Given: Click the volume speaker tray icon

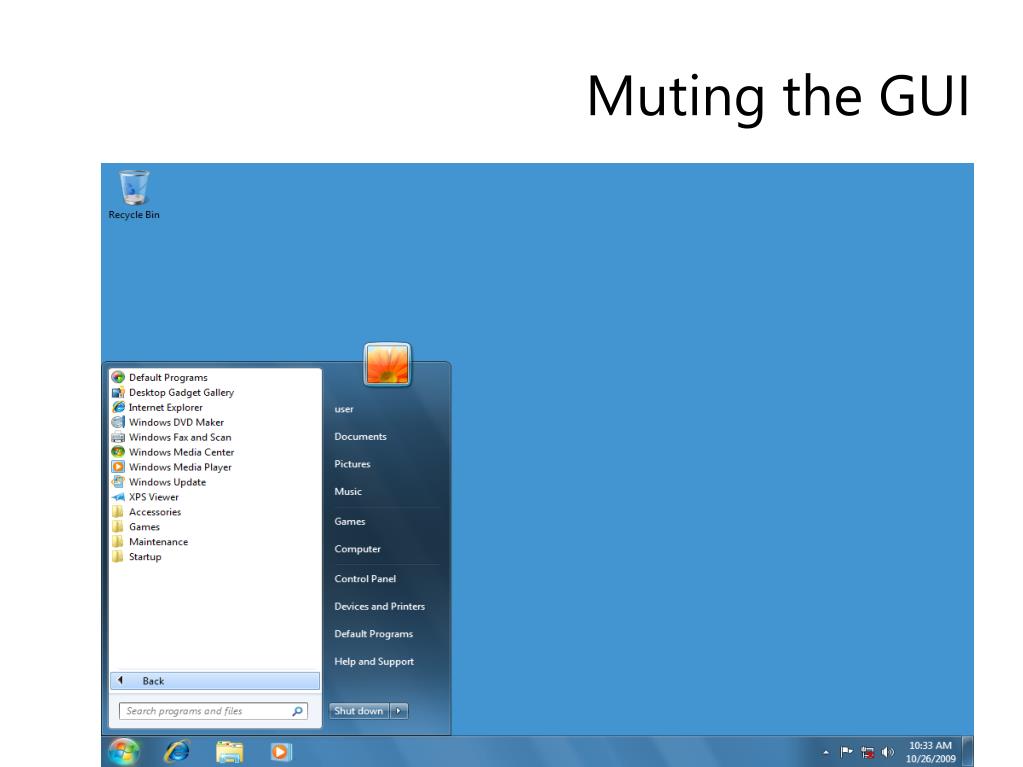Looking at the screenshot, I should point(887,752).
